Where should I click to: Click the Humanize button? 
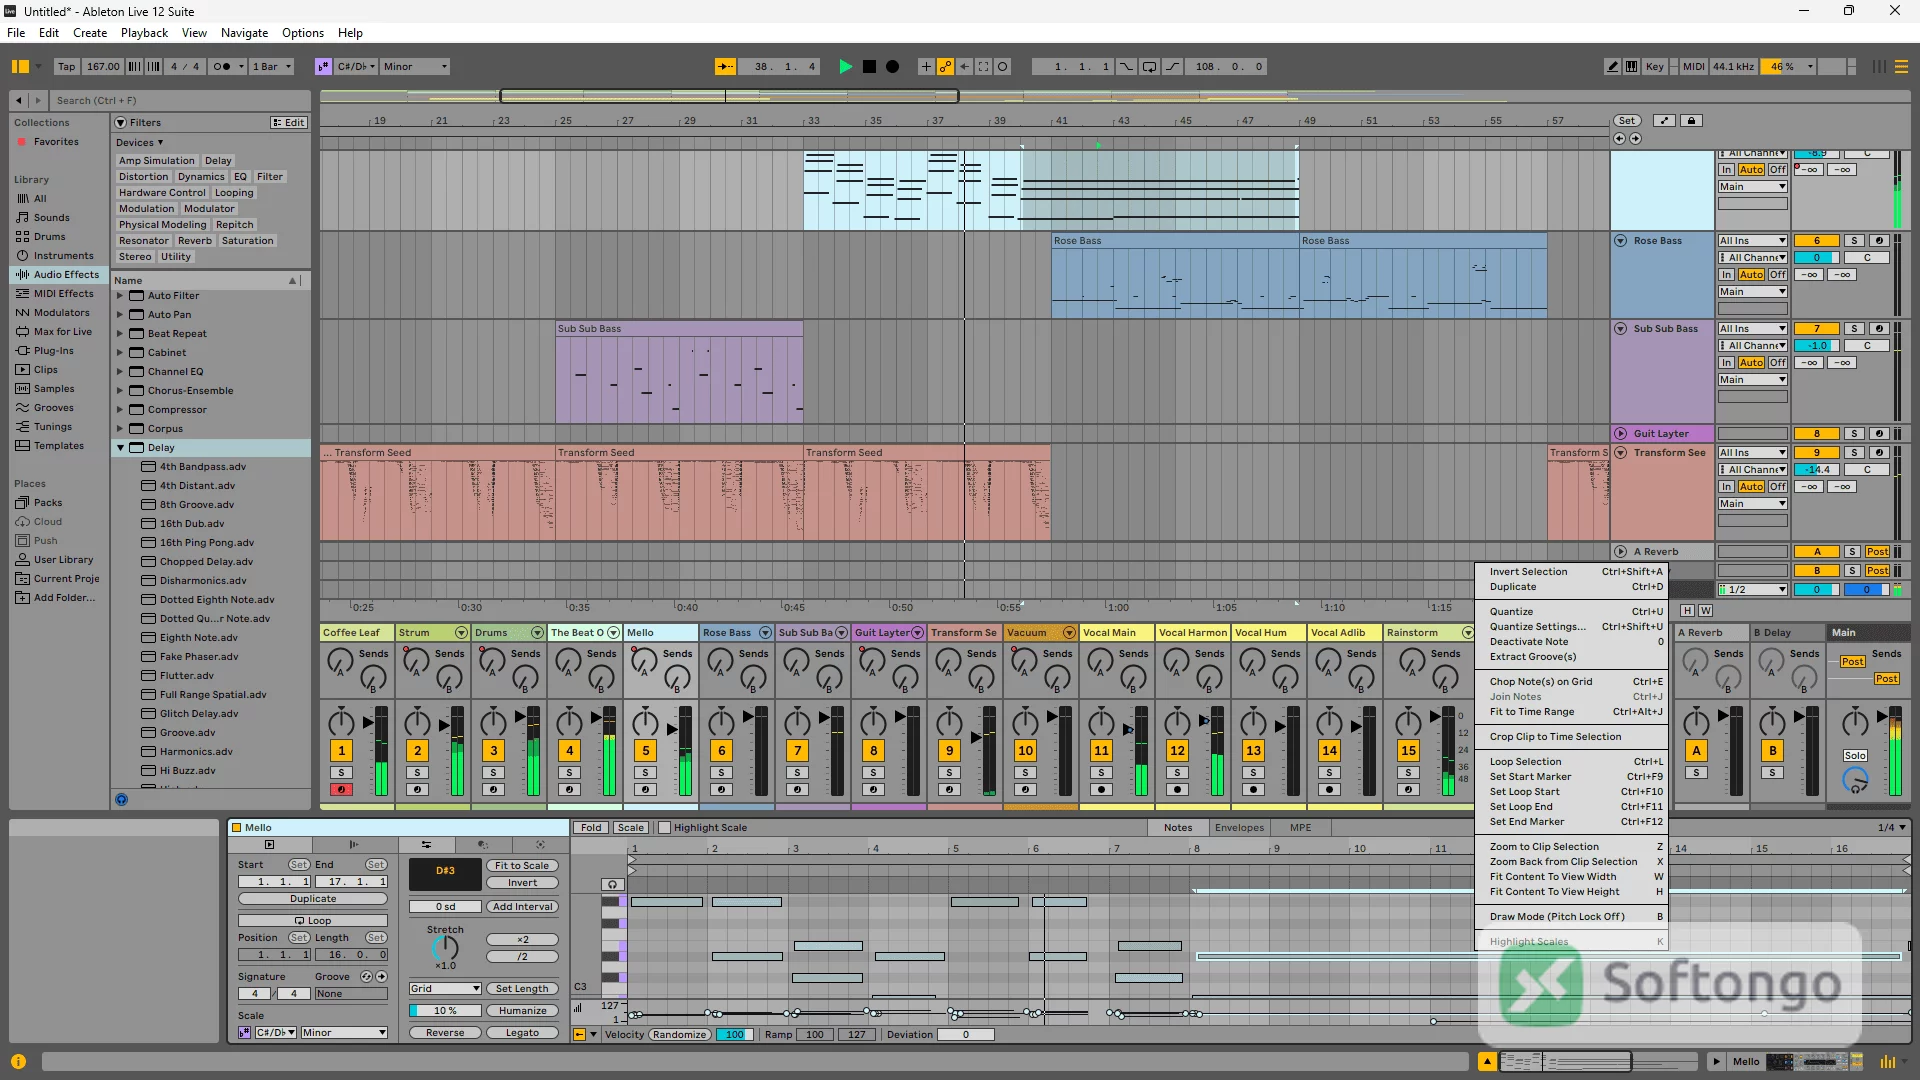tap(522, 1011)
